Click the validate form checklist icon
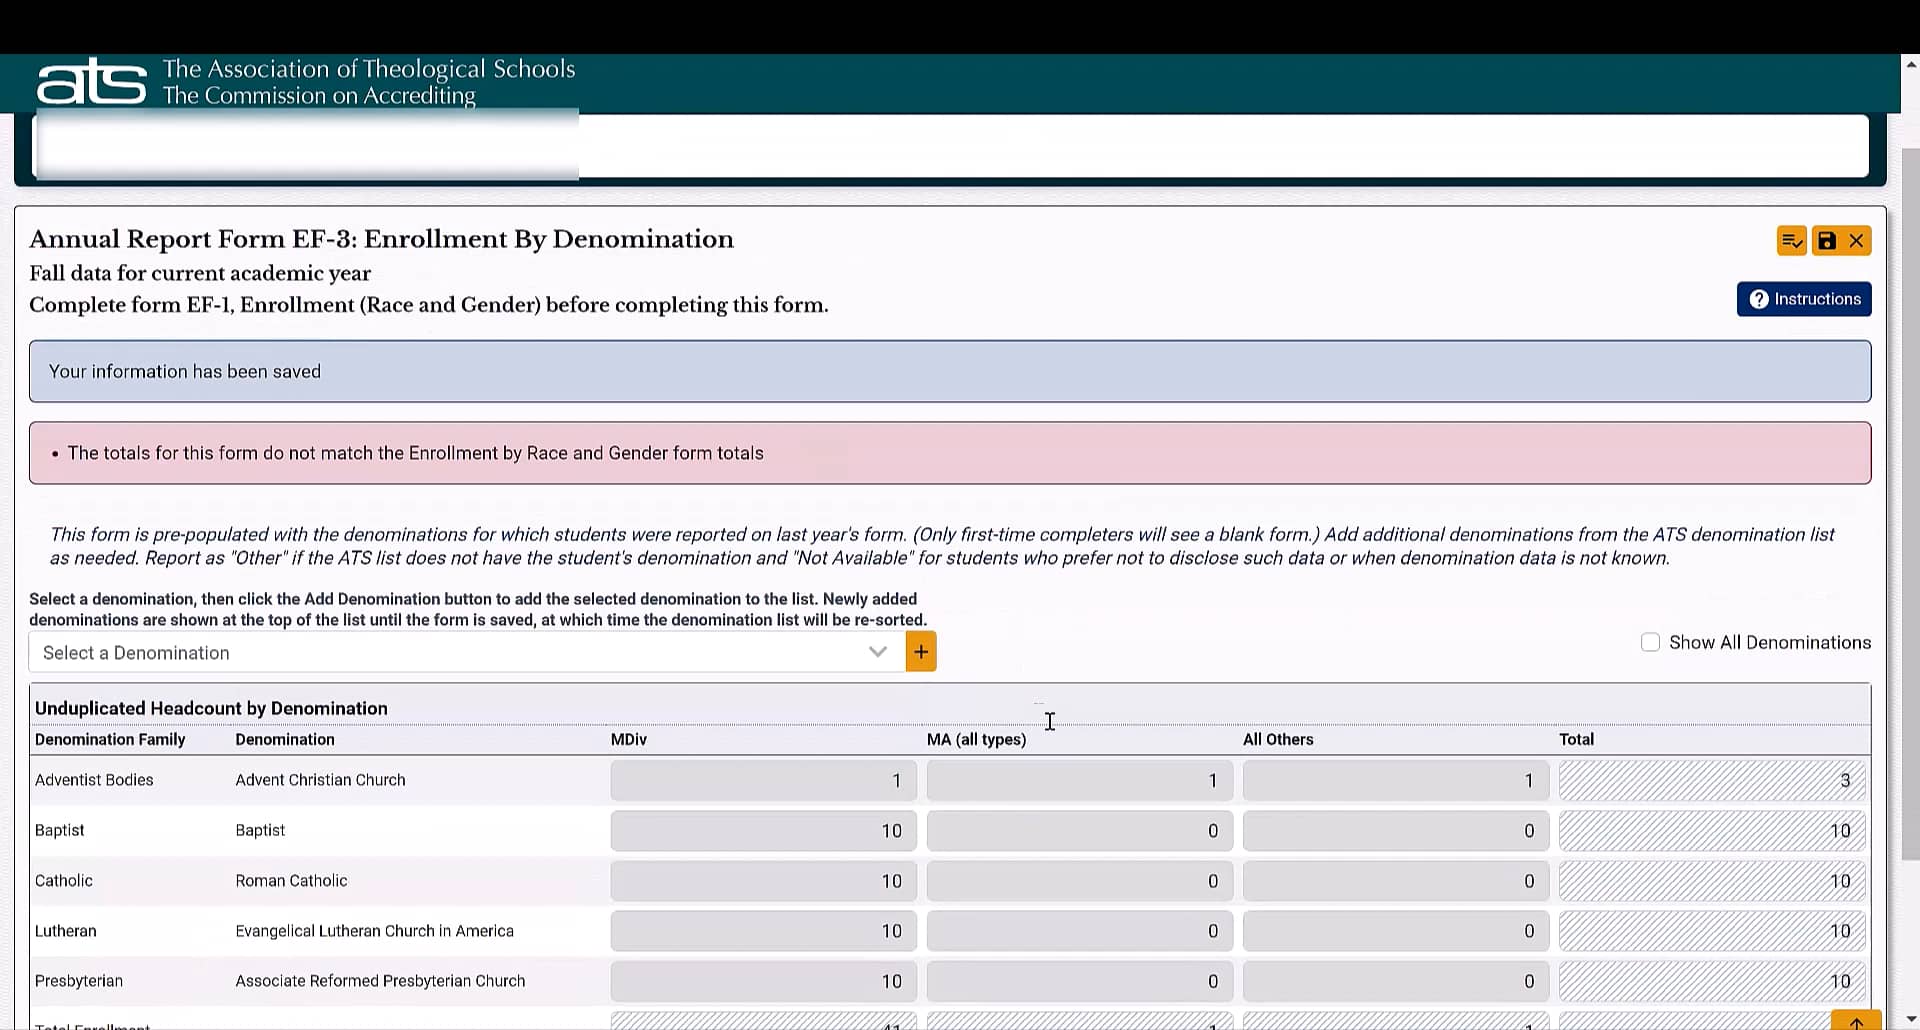The width and height of the screenshot is (1920, 1030). pos(1791,240)
